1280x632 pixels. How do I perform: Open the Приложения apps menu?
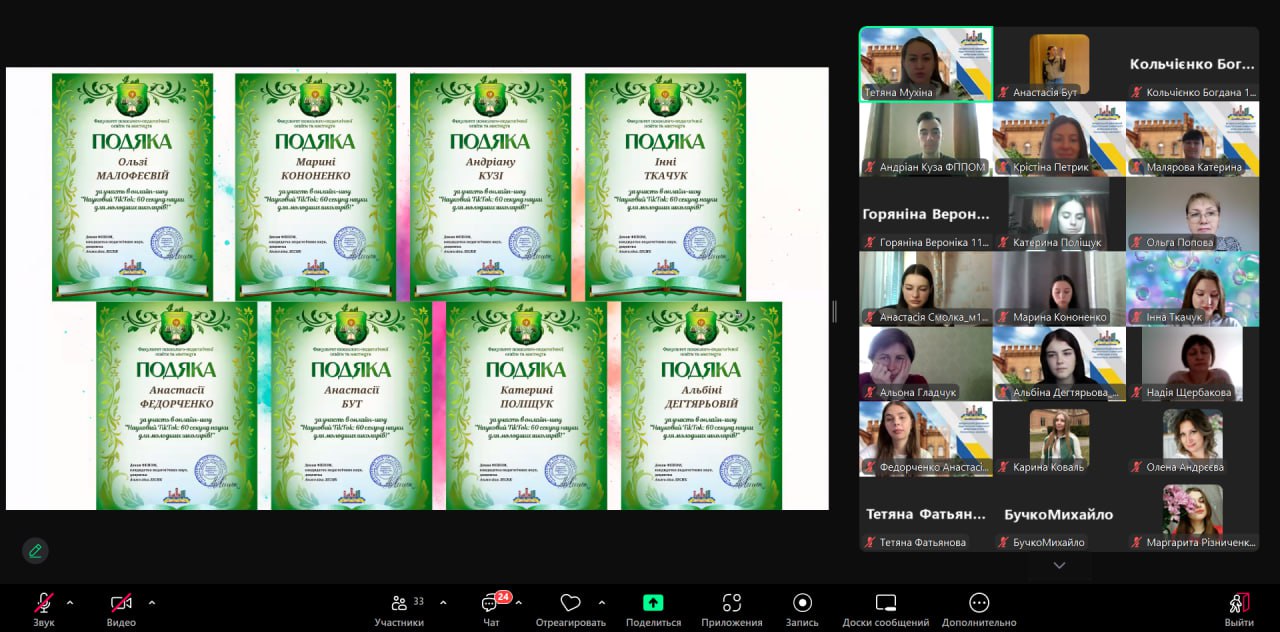(732, 608)
